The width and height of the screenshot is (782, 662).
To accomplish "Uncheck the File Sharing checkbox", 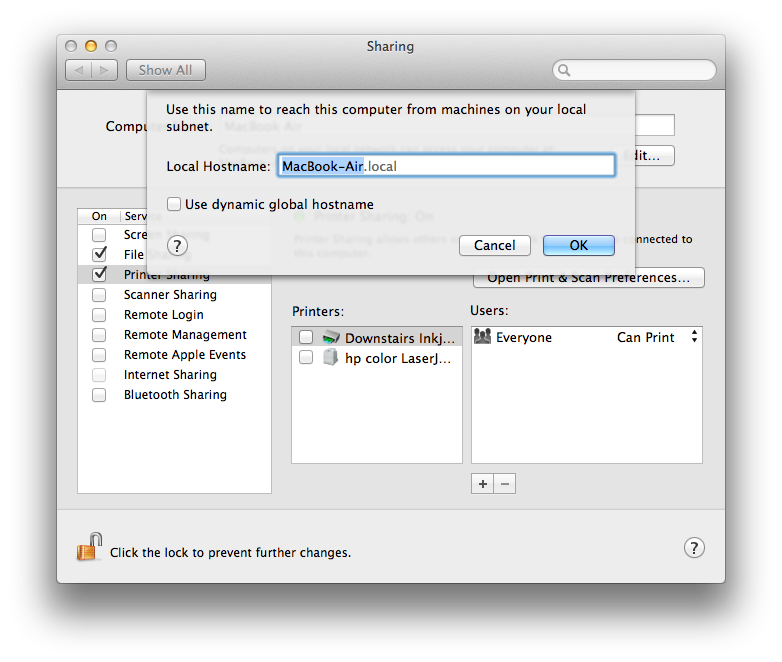I will (99, 254).
